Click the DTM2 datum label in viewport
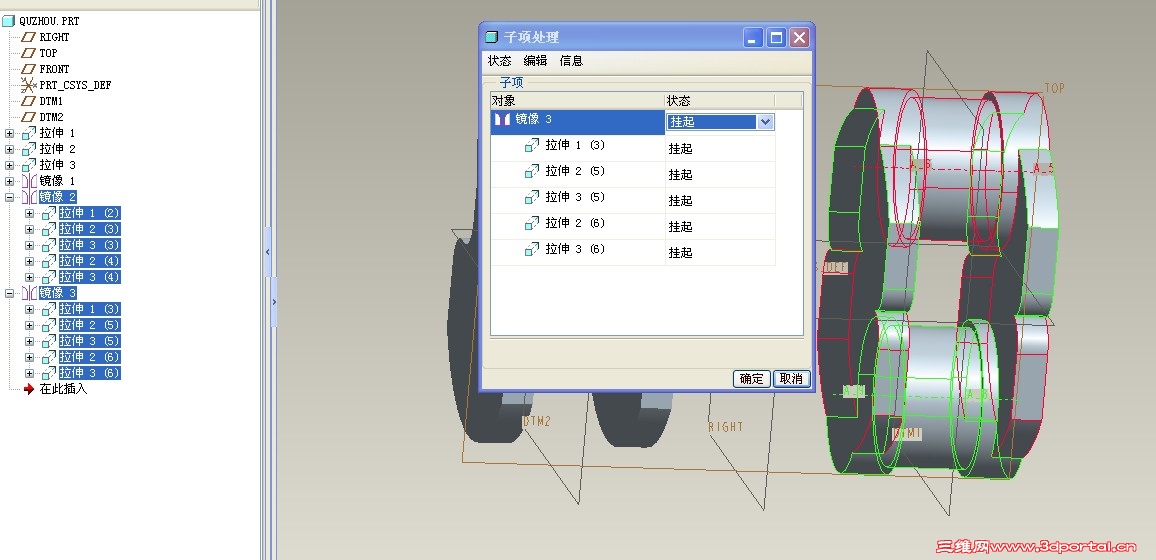 click(537, 421)
